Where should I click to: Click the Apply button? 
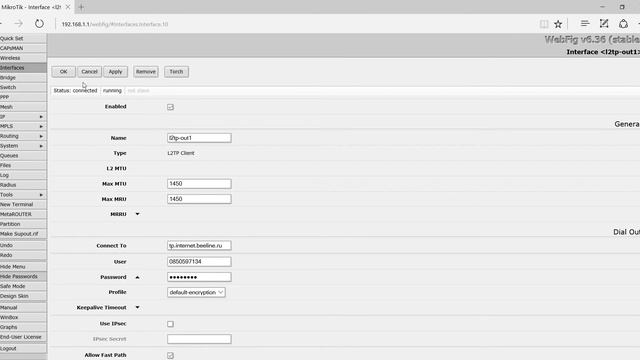(116, 72)
